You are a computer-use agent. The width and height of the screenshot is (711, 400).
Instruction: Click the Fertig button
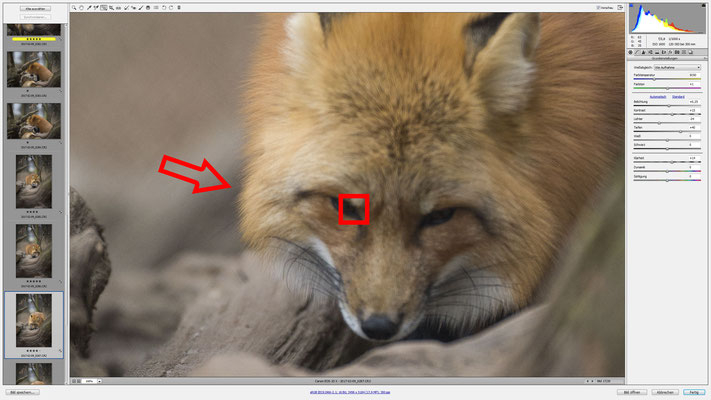[694, 392]
